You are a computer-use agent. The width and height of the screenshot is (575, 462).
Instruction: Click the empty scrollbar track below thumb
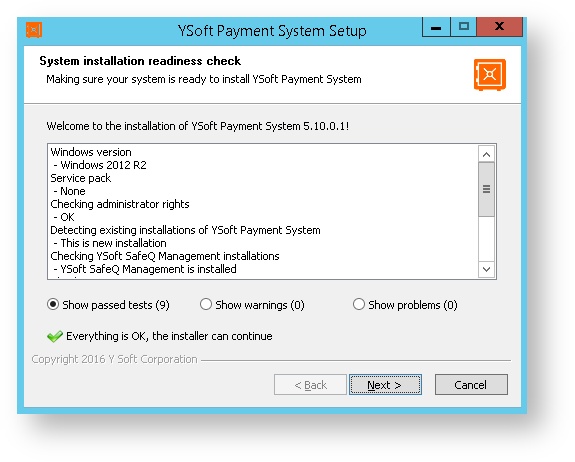pyautogui.click(x=487, y=239)
